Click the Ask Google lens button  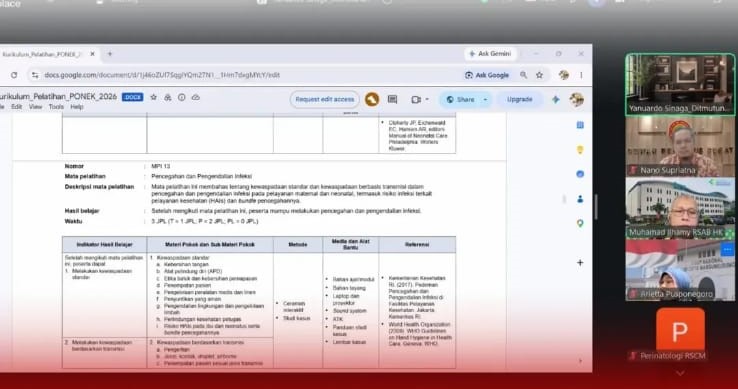(x=487, y=75)
